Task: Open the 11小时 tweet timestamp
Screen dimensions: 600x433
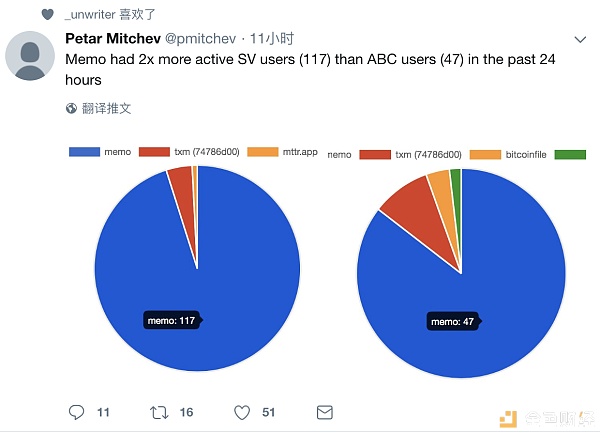Action: (x=272, y=39)
